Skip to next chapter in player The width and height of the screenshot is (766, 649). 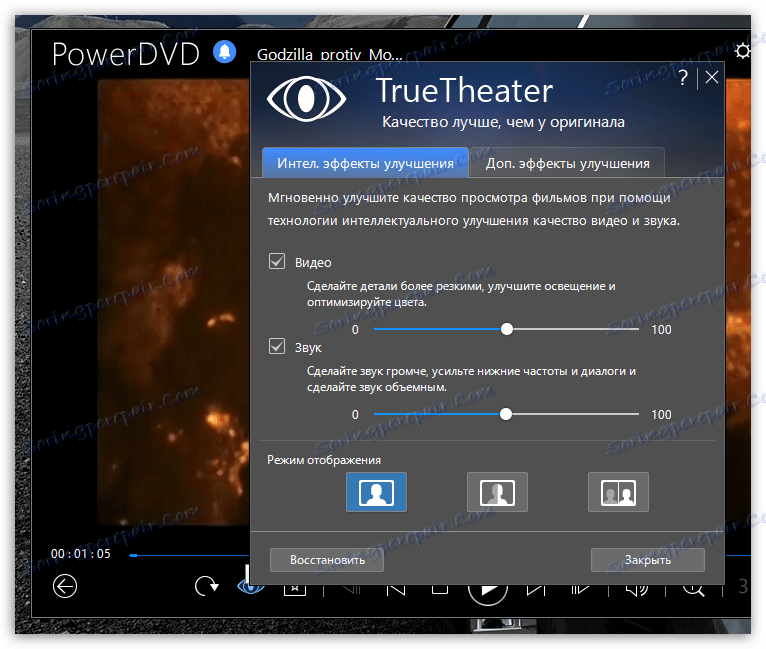[x=535, y=590]
